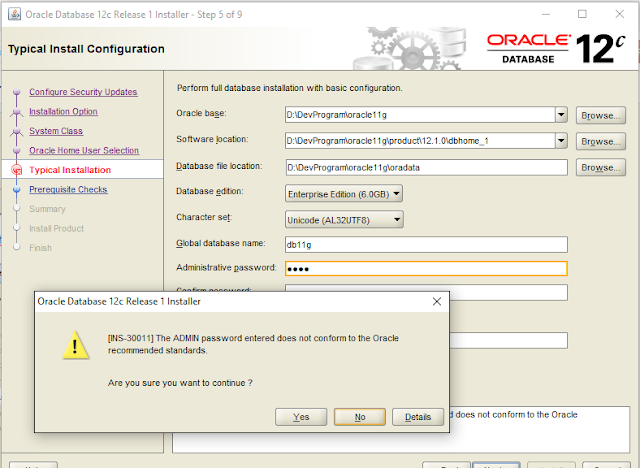Click the yellow warning triangle icon
Screen dimensions: 640x468
[x=76, y=345]
